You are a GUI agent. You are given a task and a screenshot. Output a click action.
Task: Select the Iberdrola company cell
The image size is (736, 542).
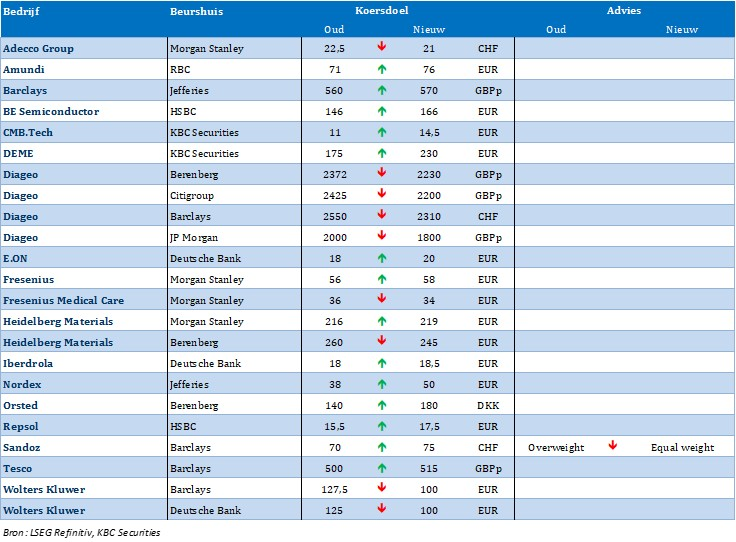tap(27, 363)
